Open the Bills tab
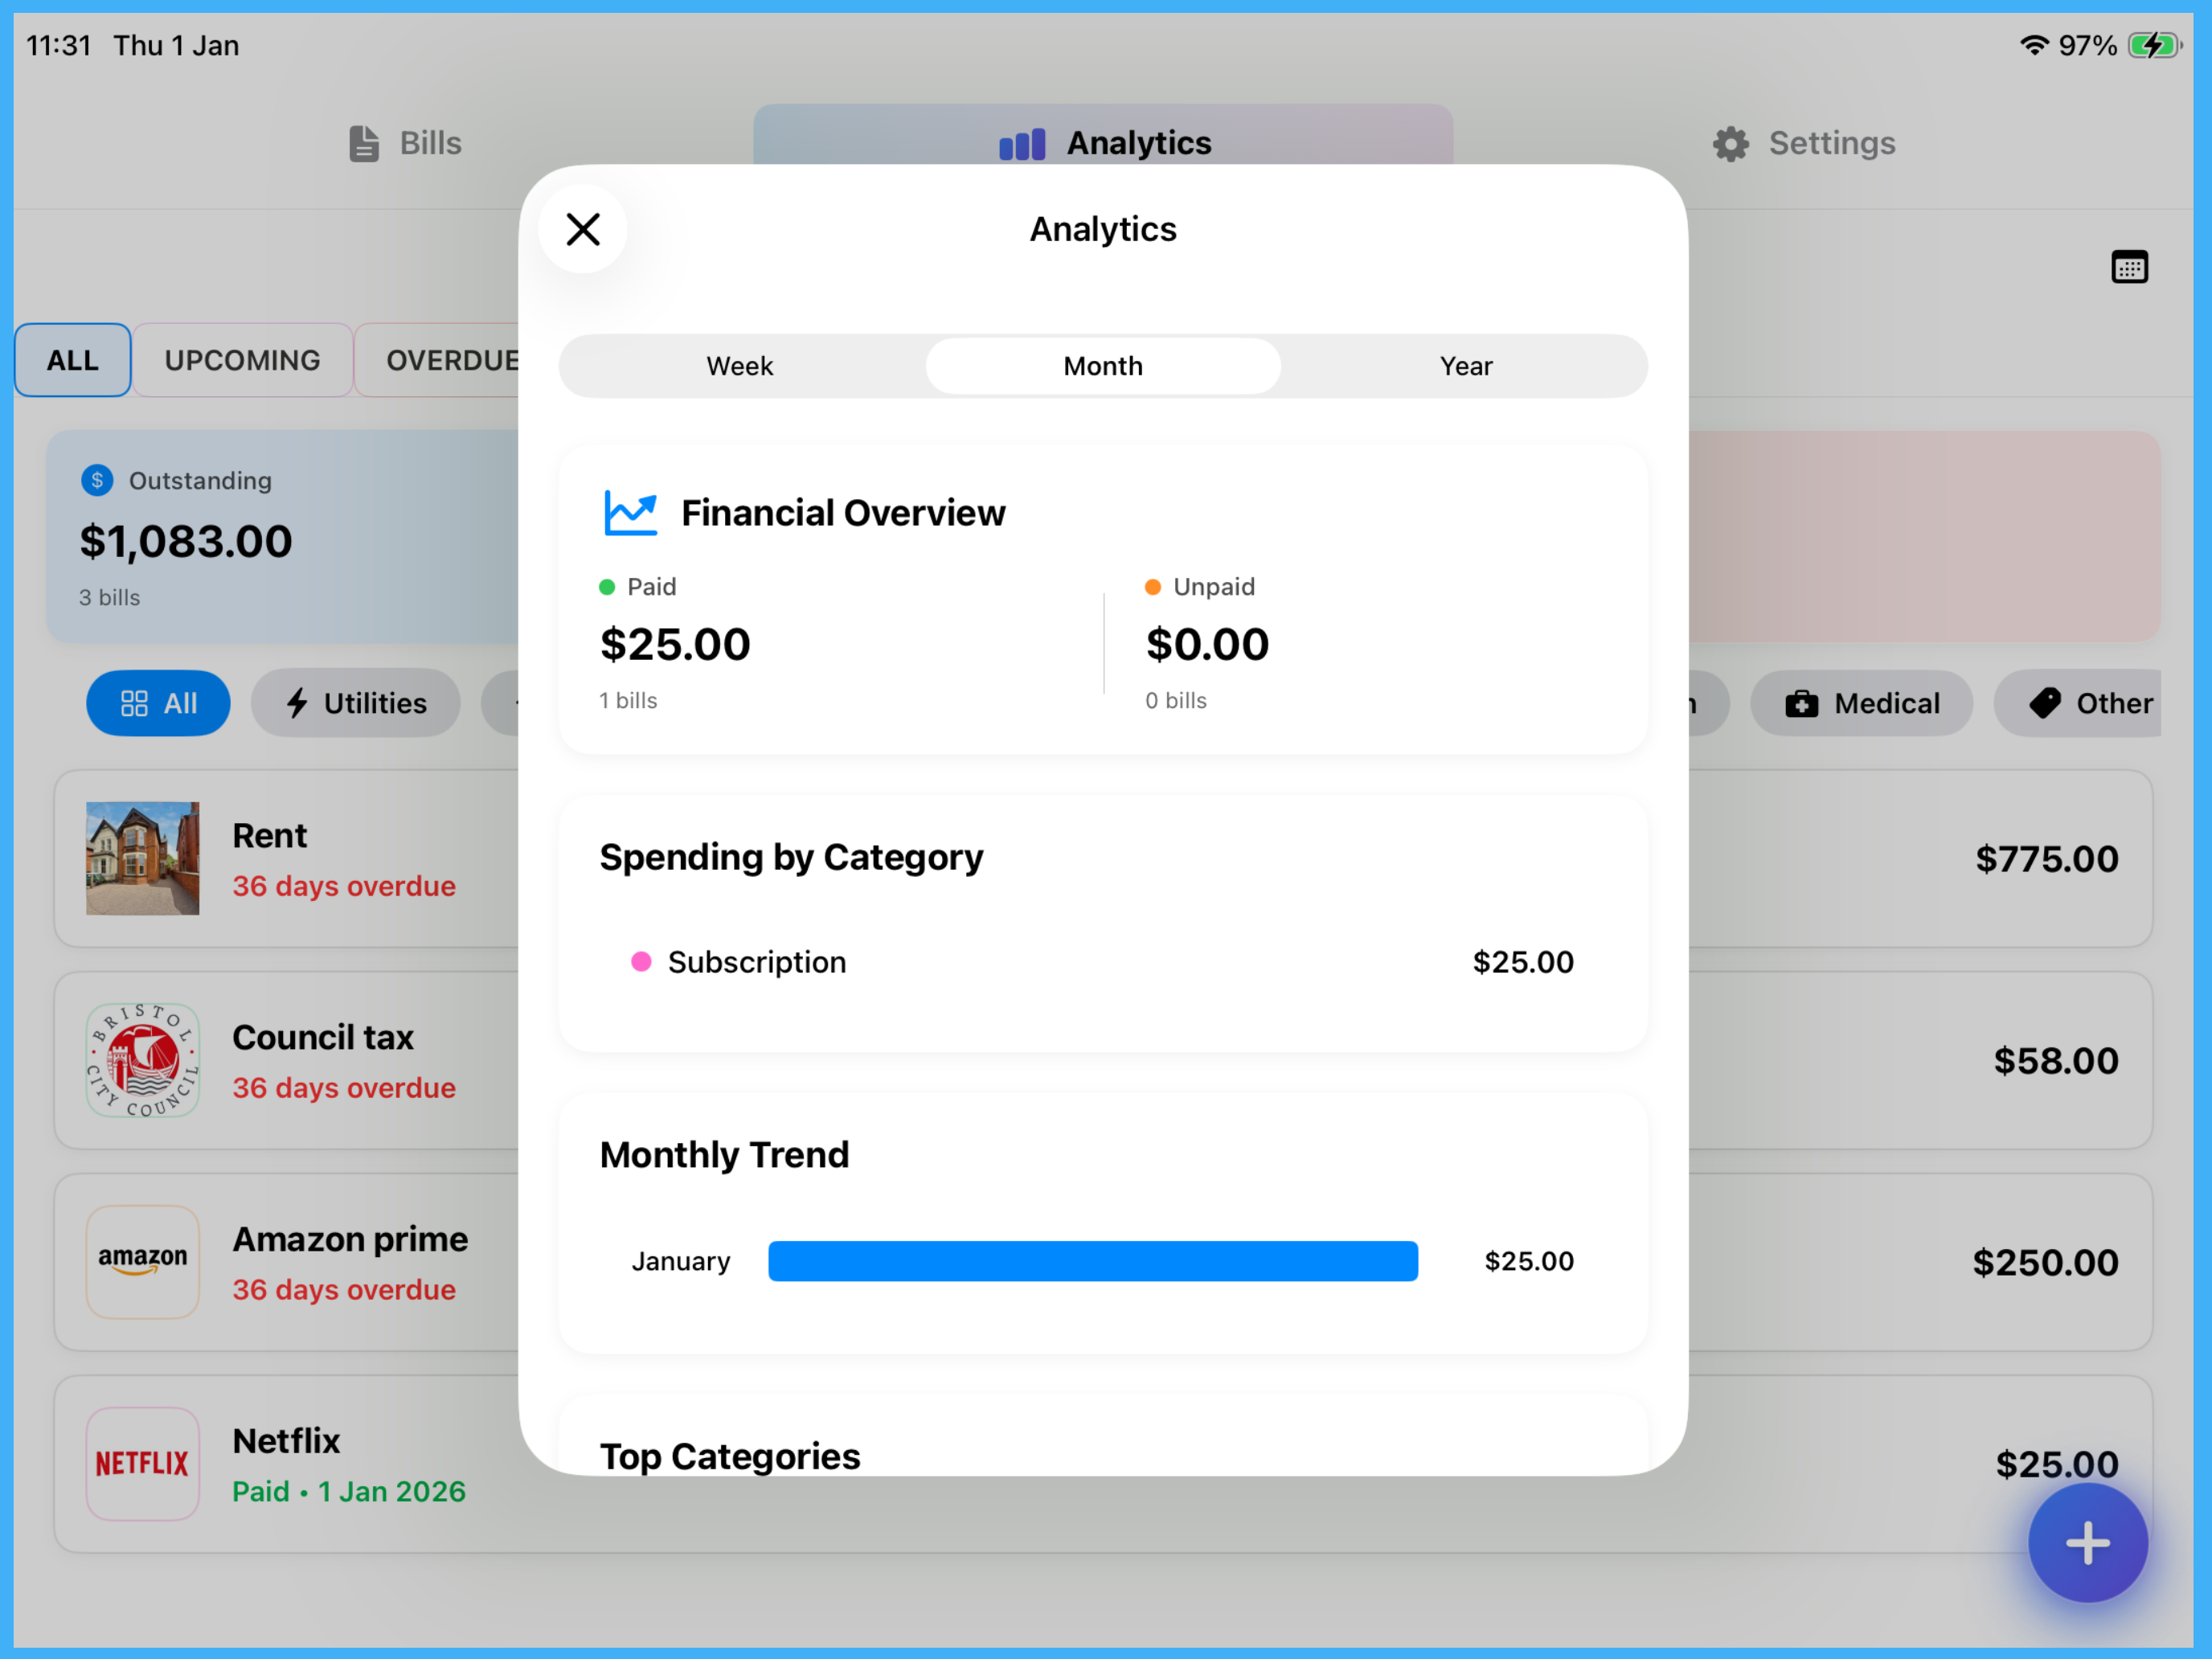The height and width of the screenshot is (1659, 2212). point(405,143)
